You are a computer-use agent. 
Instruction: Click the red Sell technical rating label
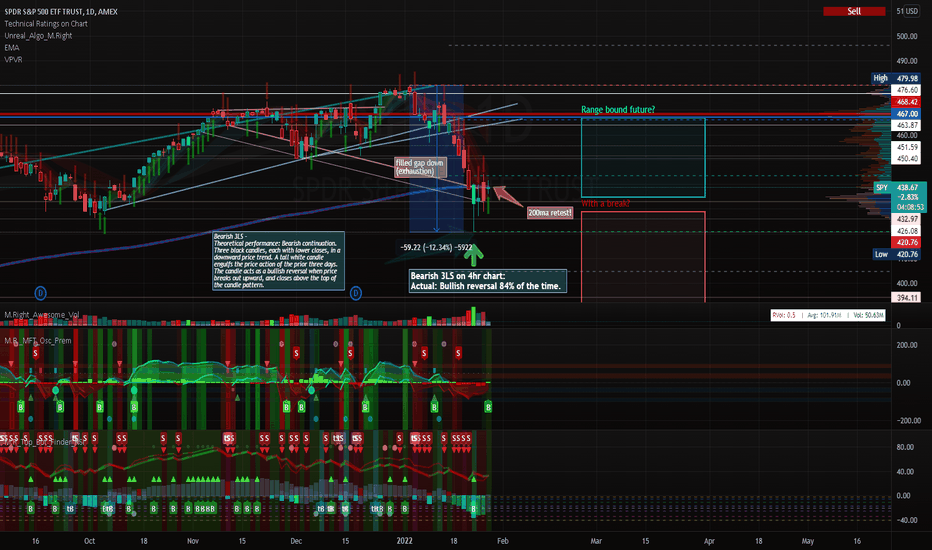(x=854, y=11)
